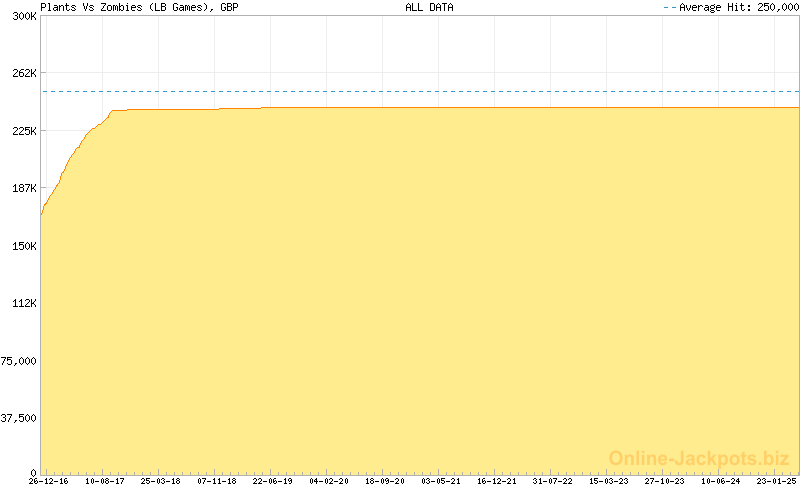This screenshot has height=490, width=800.
Task: Click the 75,000 y-axis label
Action: click(19, 361)
